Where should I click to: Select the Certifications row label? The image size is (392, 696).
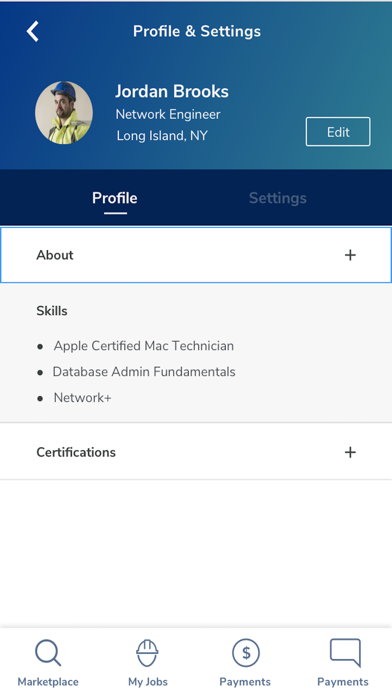pyautogui.click(x=76, y=452)
